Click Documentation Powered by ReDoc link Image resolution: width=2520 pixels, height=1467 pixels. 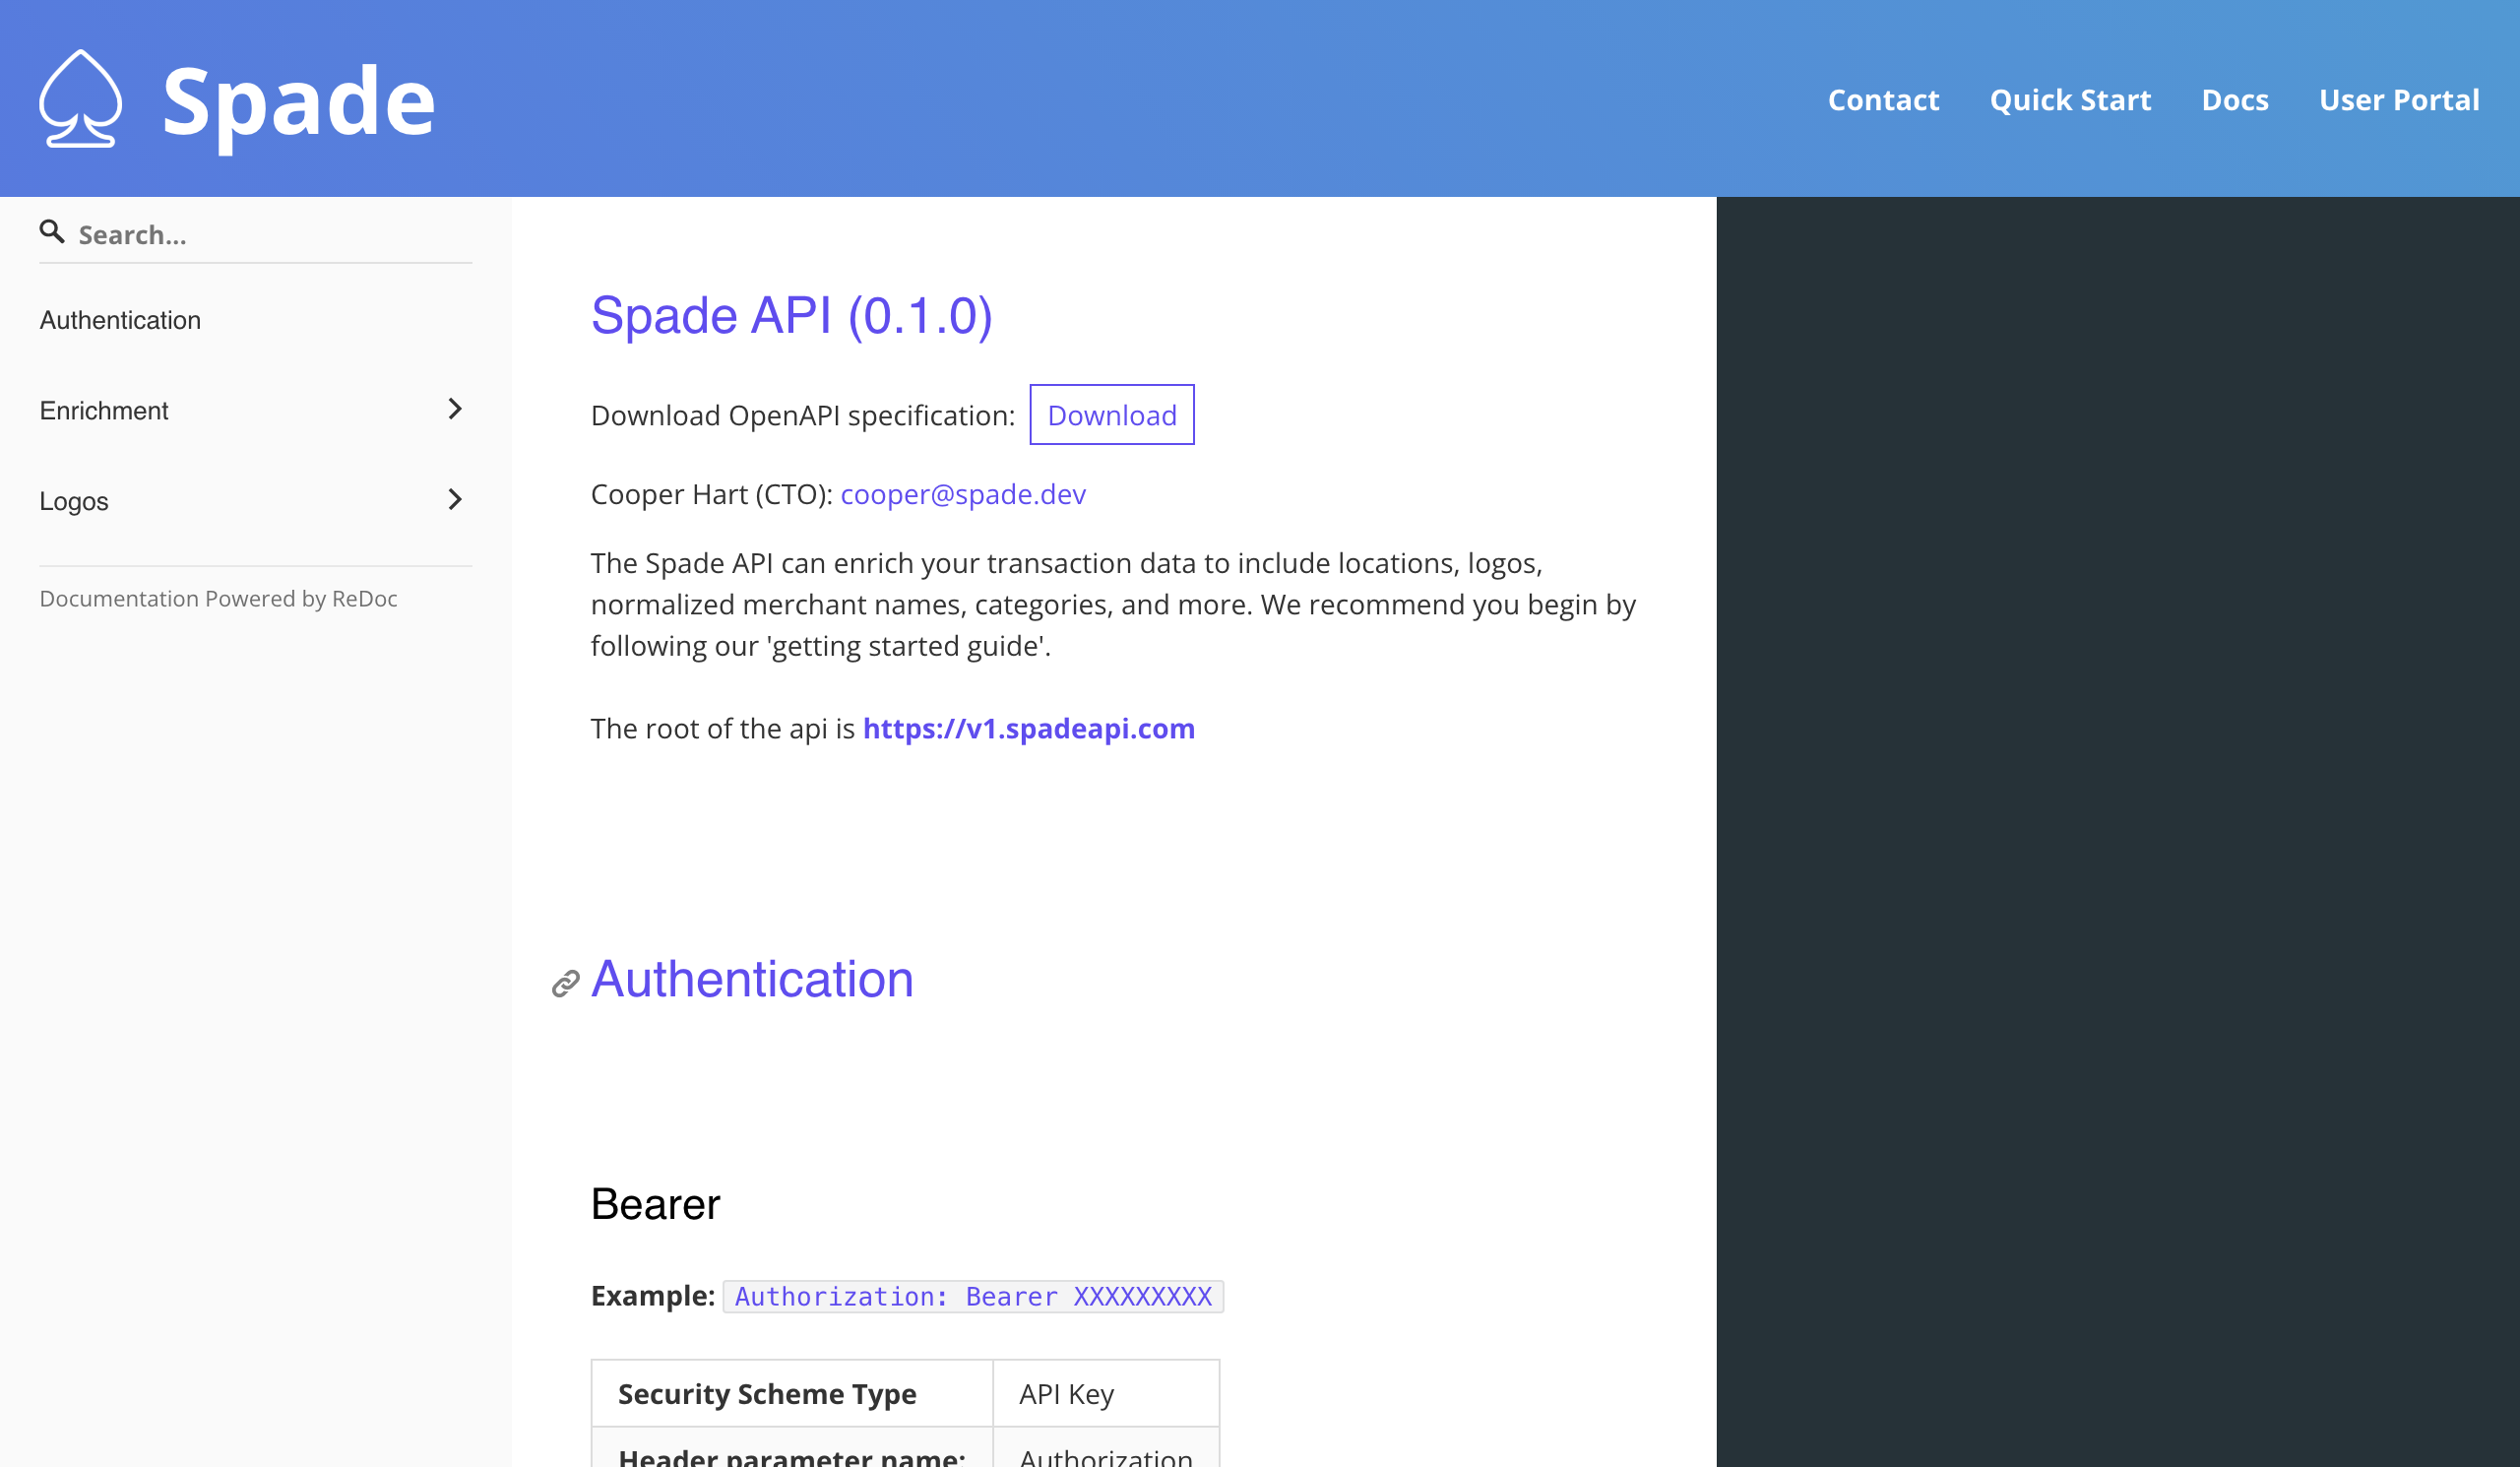tap(218, 598)
